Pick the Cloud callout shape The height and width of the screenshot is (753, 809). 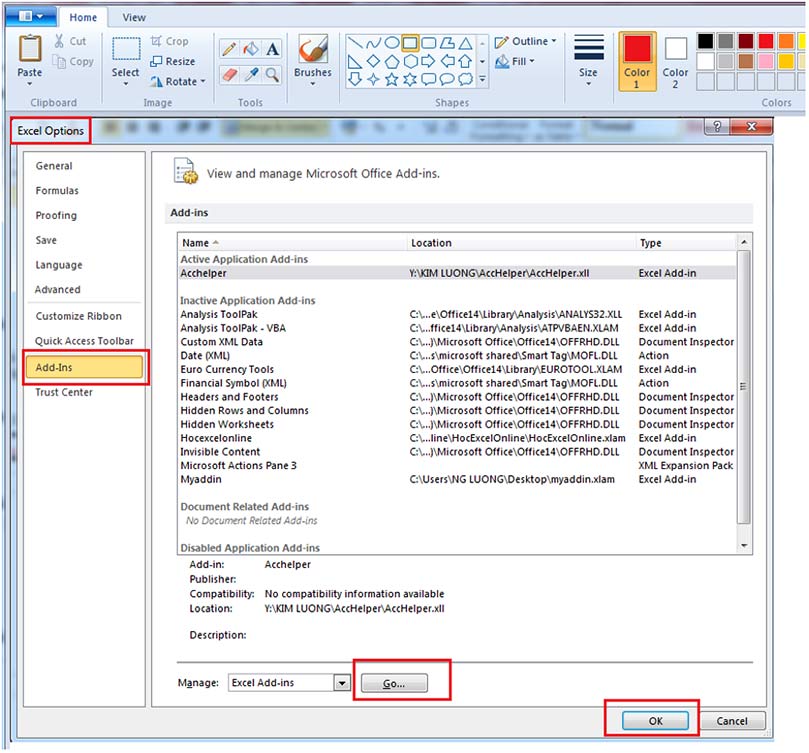pos(466,79)
